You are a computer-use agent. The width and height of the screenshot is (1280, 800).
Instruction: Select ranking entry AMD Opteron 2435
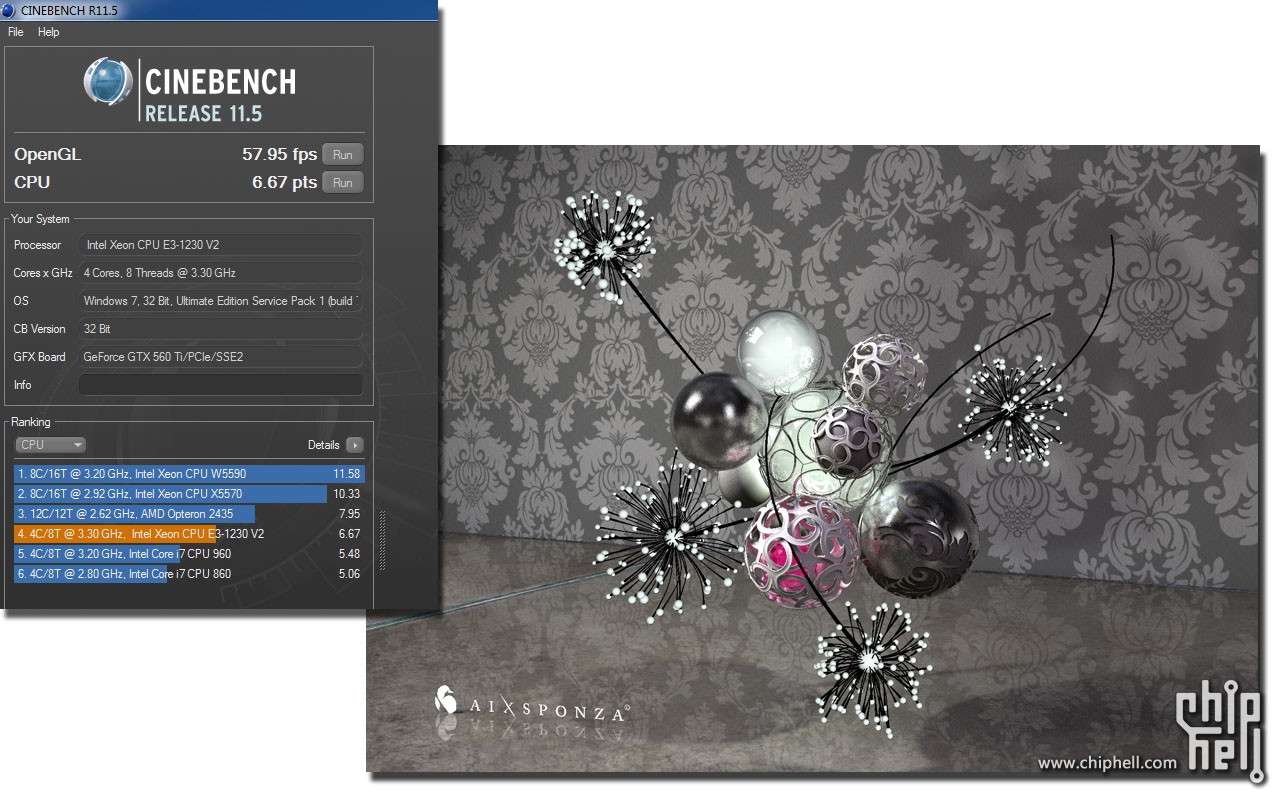point(190,514)
